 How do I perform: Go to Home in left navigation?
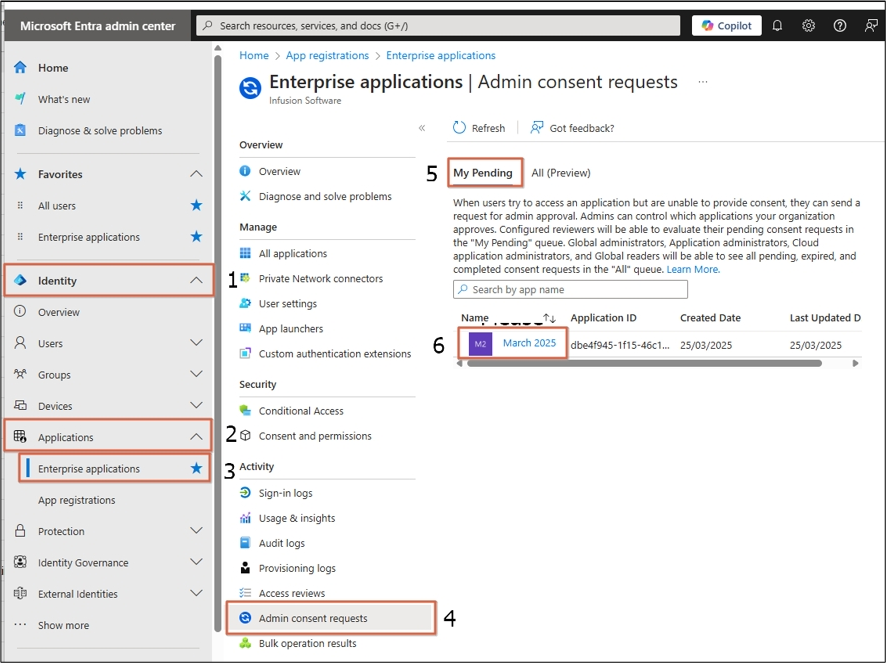pos(53,68)
